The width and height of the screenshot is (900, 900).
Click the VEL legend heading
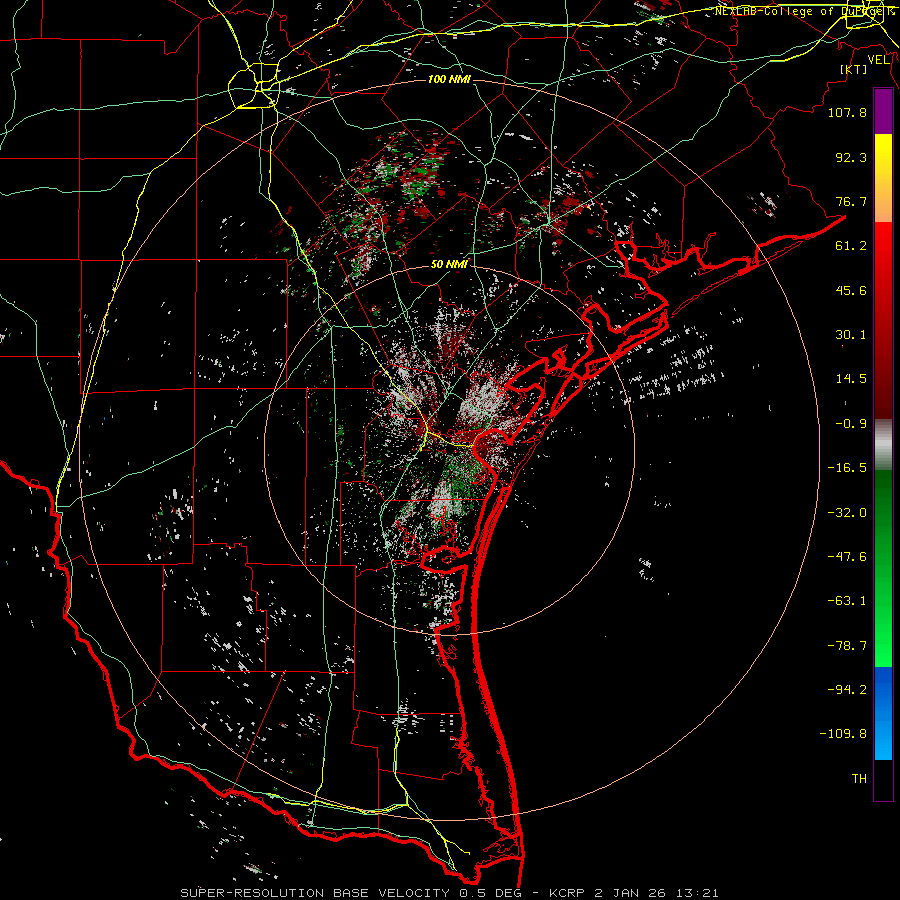tap(878, 60)
